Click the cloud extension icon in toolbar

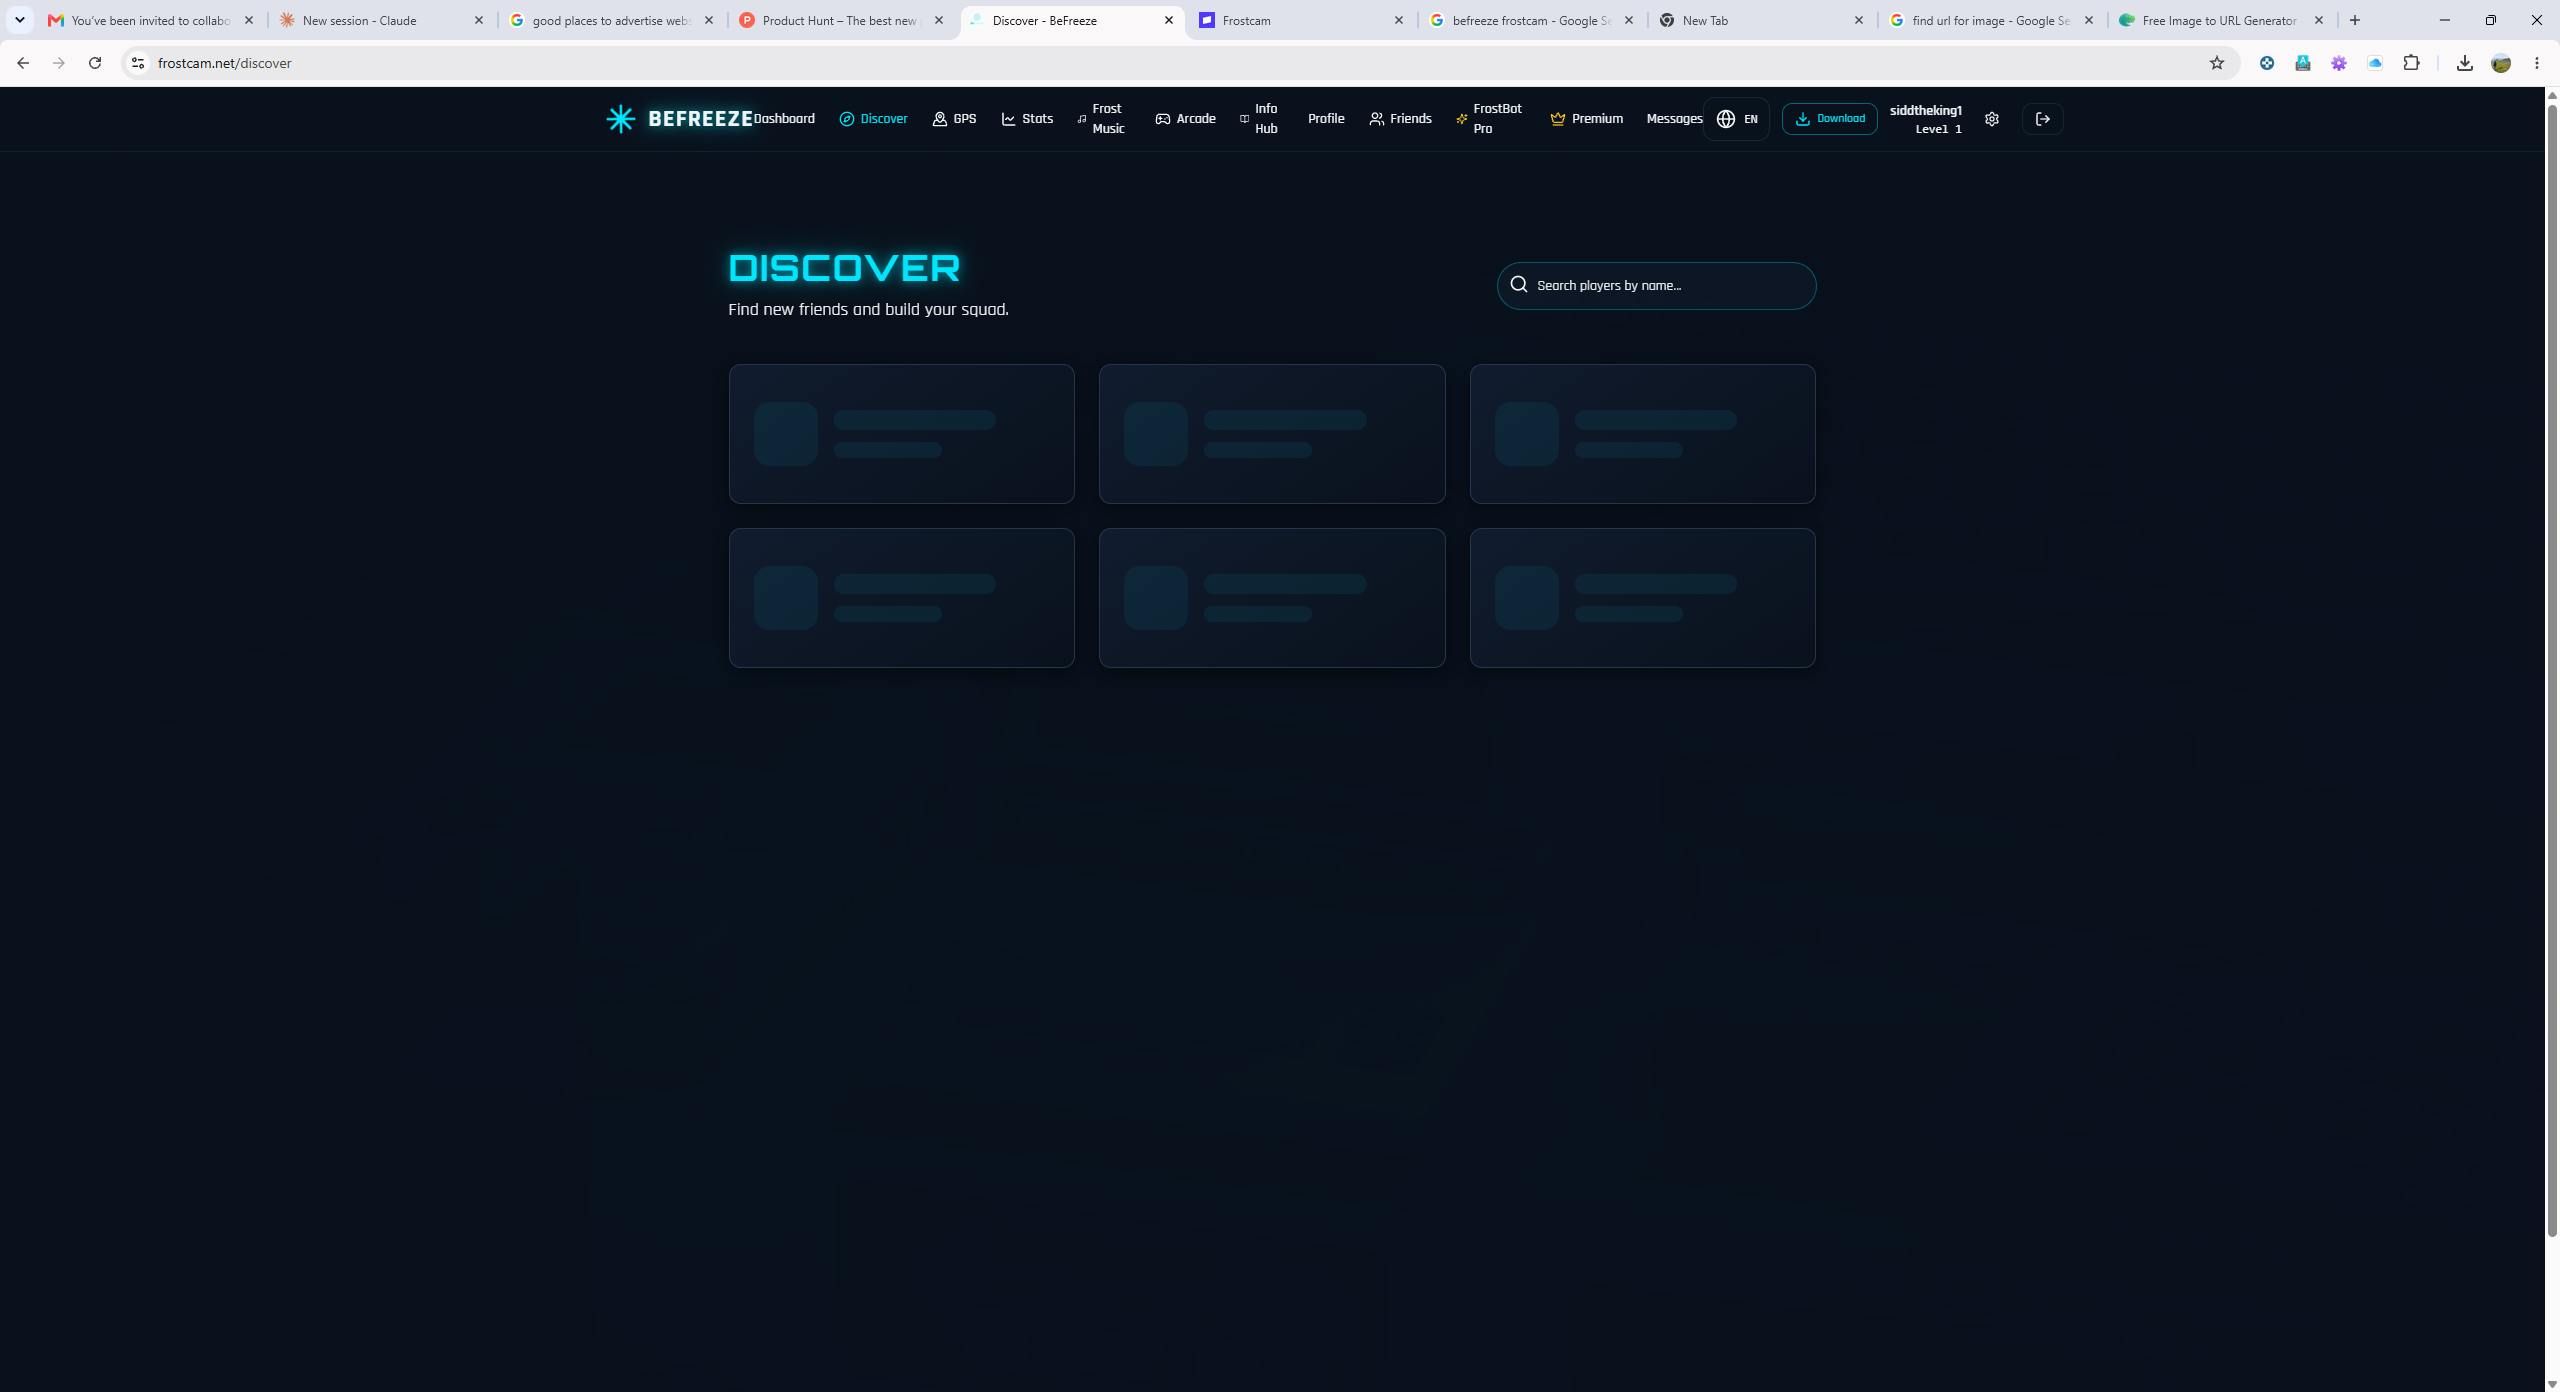click(x=2375, y=63)
